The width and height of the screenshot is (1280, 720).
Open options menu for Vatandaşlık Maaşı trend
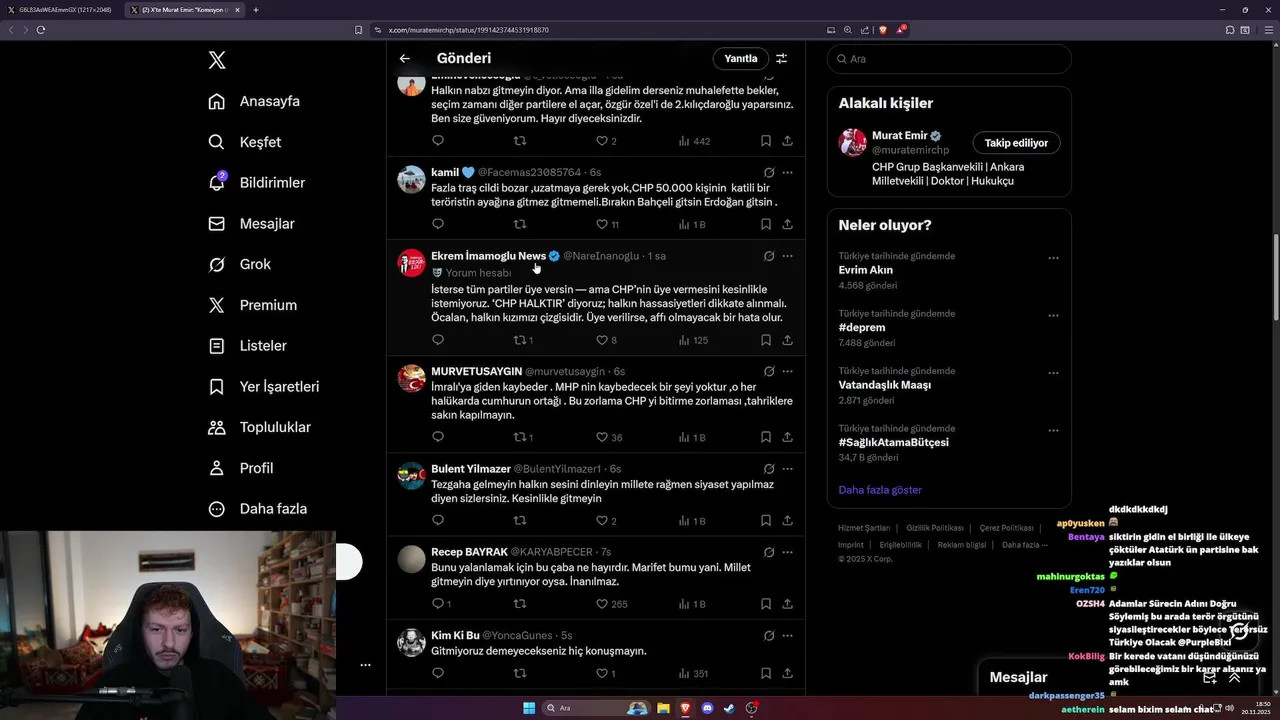coord(1053,373)
